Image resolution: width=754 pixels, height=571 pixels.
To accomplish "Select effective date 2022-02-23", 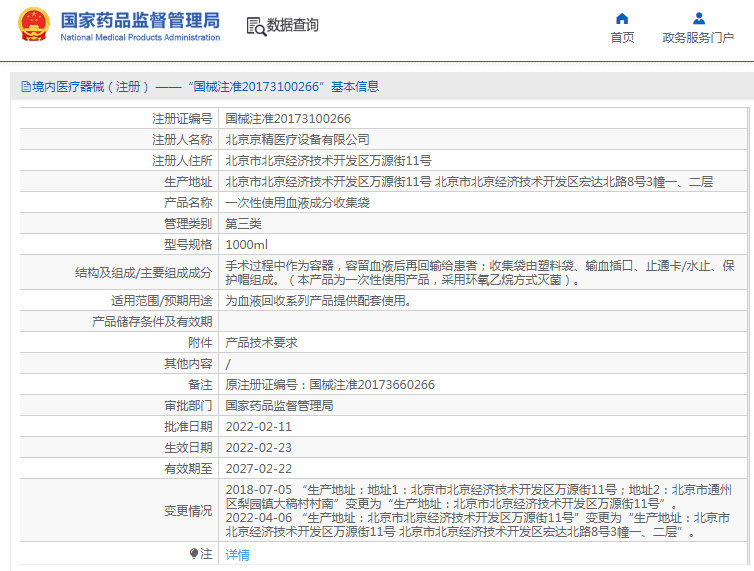I will click(x=259, y=448).
